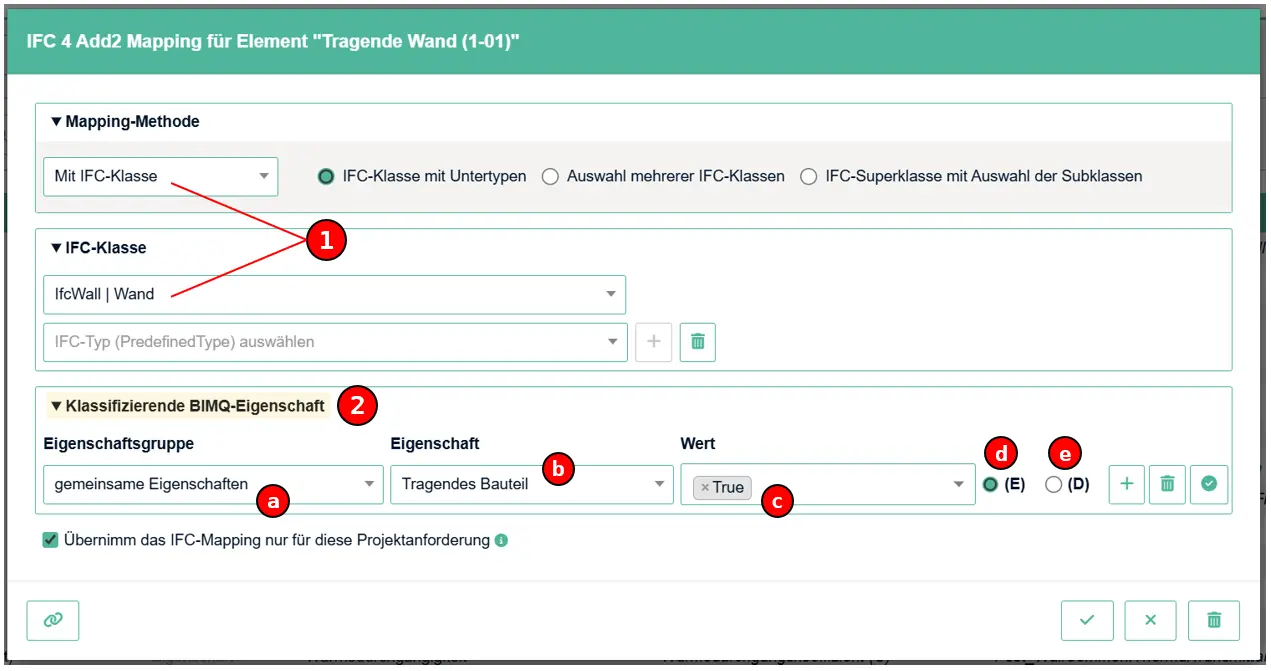
Task: Click the link icon button at bottom left
Action: coord(53,620)
